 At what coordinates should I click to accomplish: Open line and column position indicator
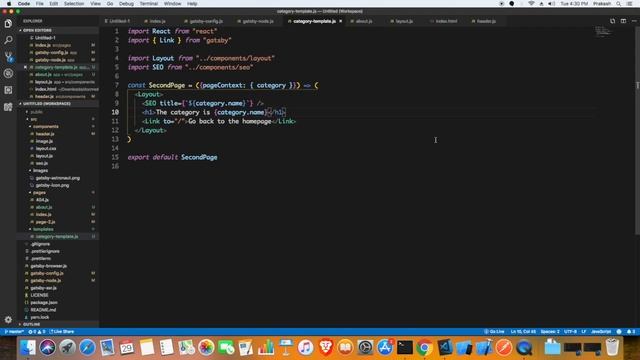[523, 331]
